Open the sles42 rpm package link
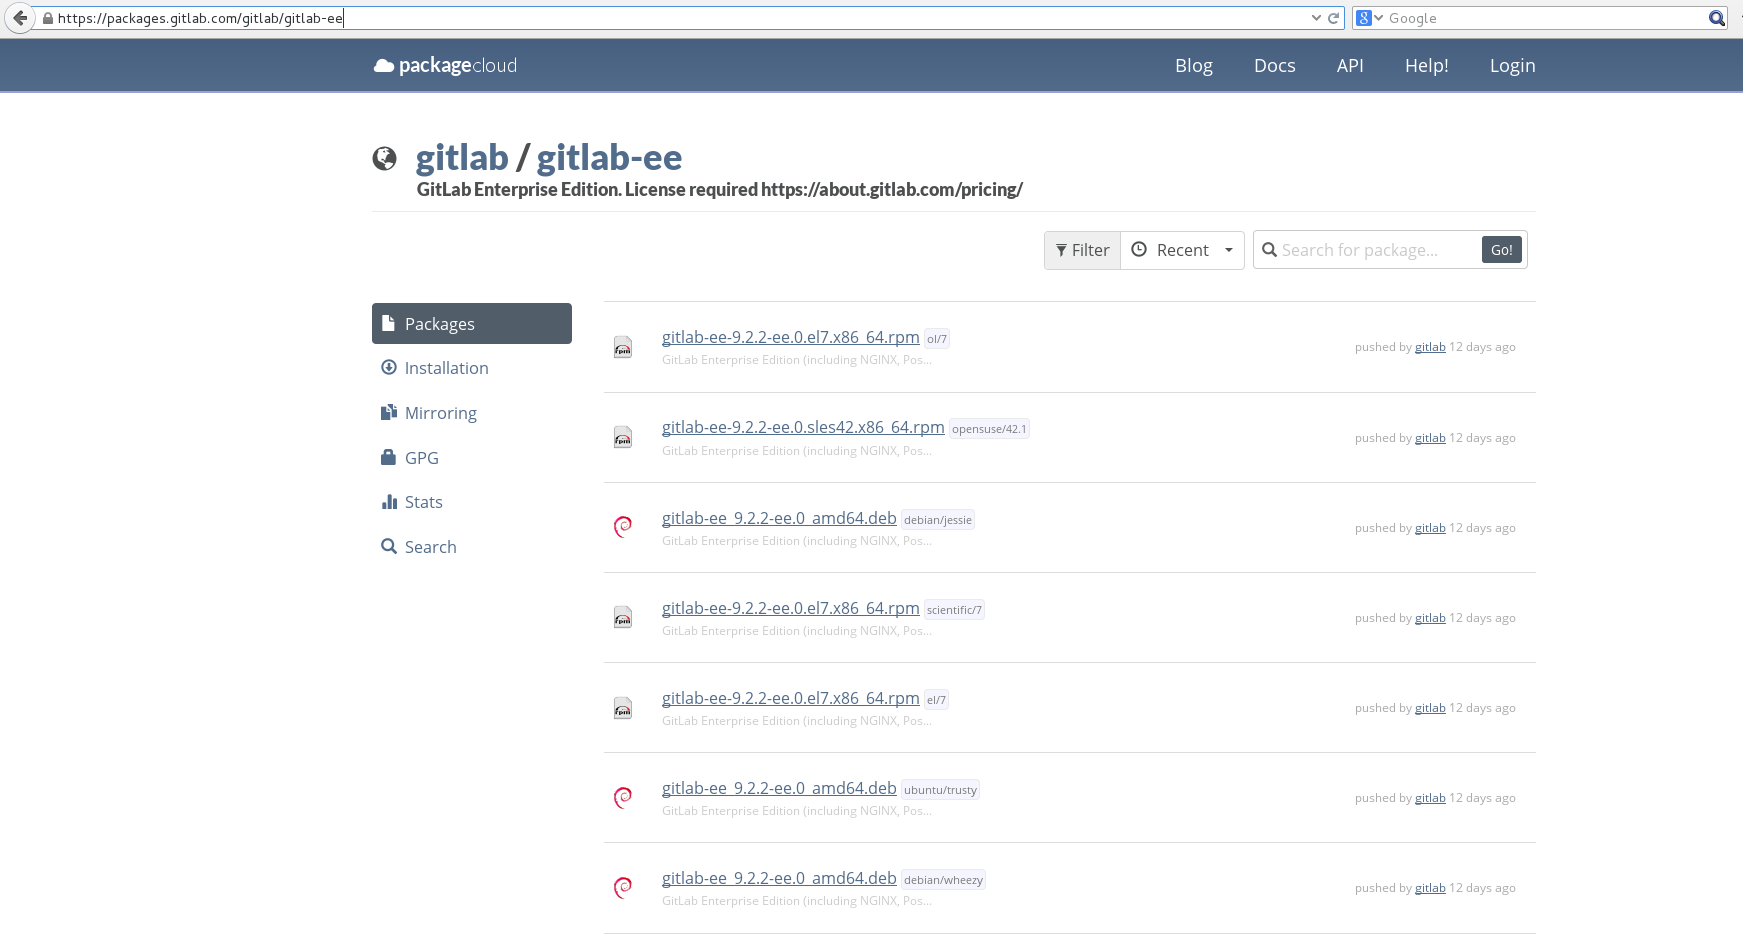 click(803, 427)
